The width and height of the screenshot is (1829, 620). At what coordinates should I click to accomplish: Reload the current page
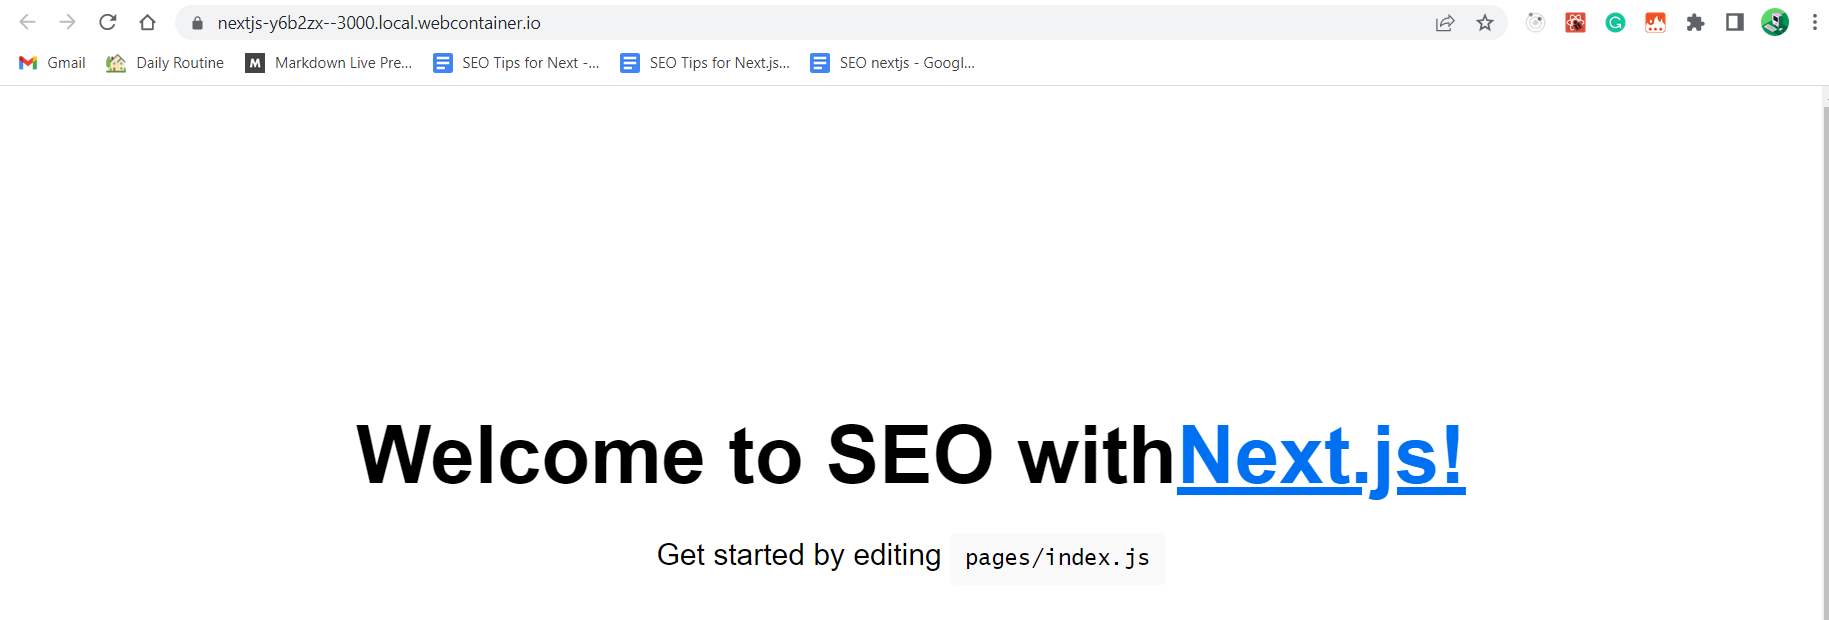pos(108,22)
